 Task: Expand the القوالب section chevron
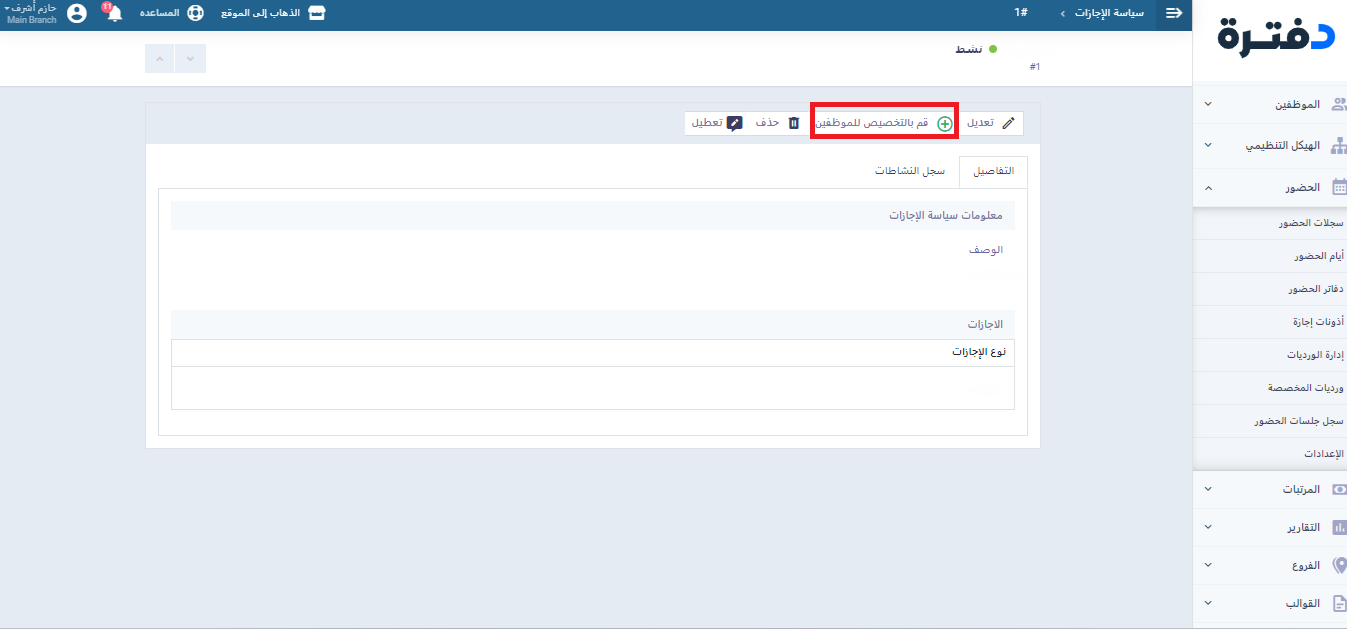(x=1208, y=603)
